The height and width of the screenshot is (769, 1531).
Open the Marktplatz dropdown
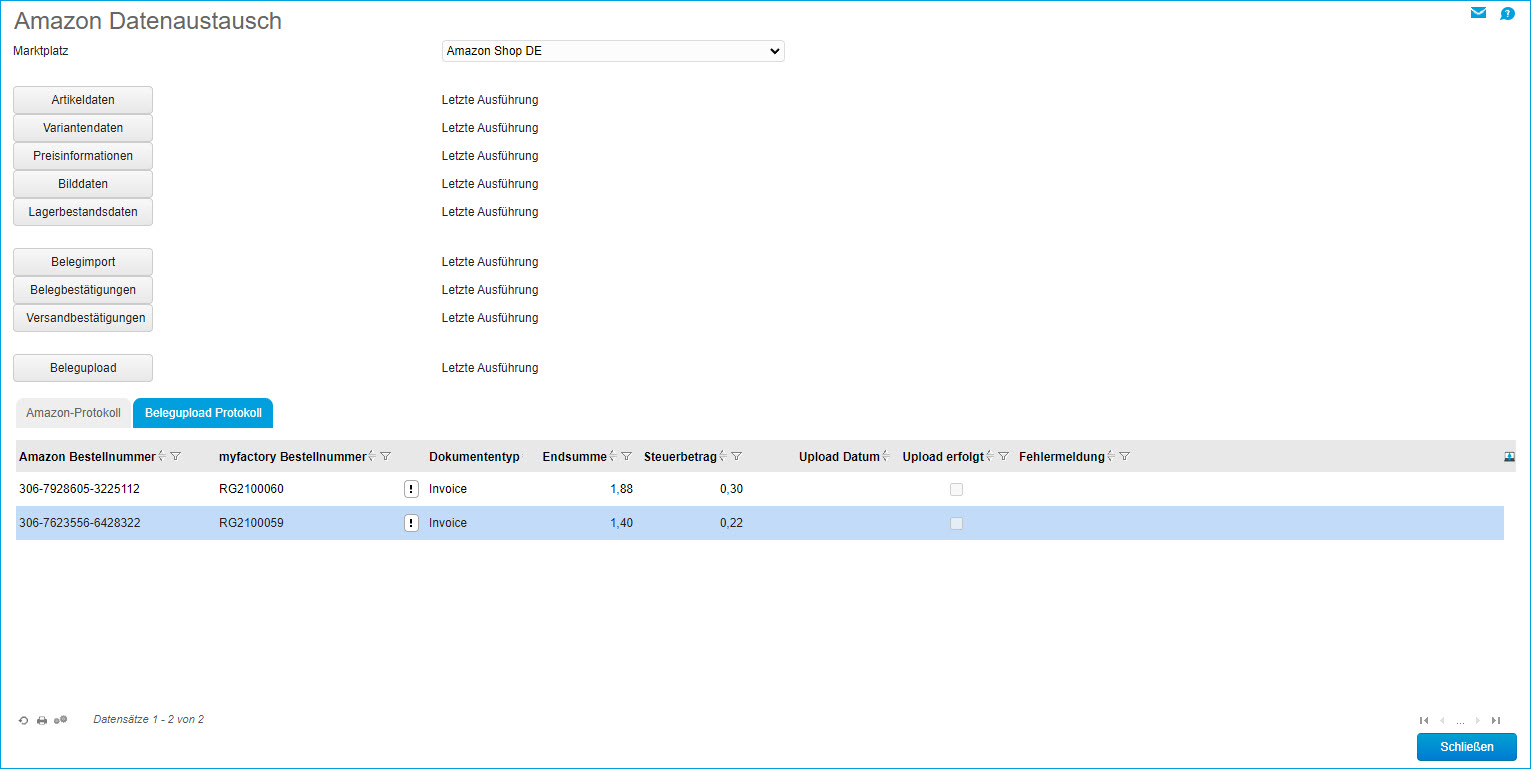613,51
